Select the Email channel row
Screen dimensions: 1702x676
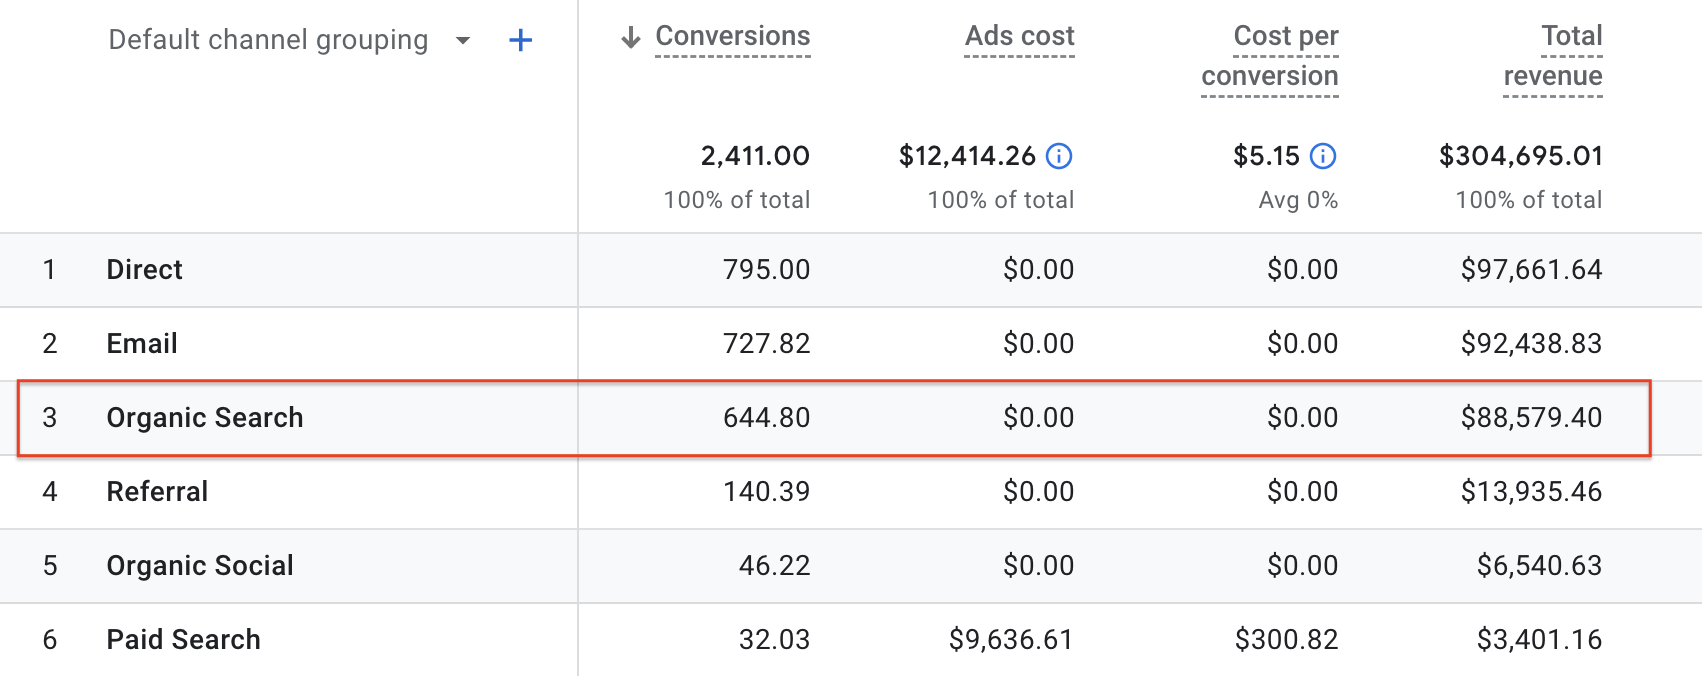(x=142, y=344)
